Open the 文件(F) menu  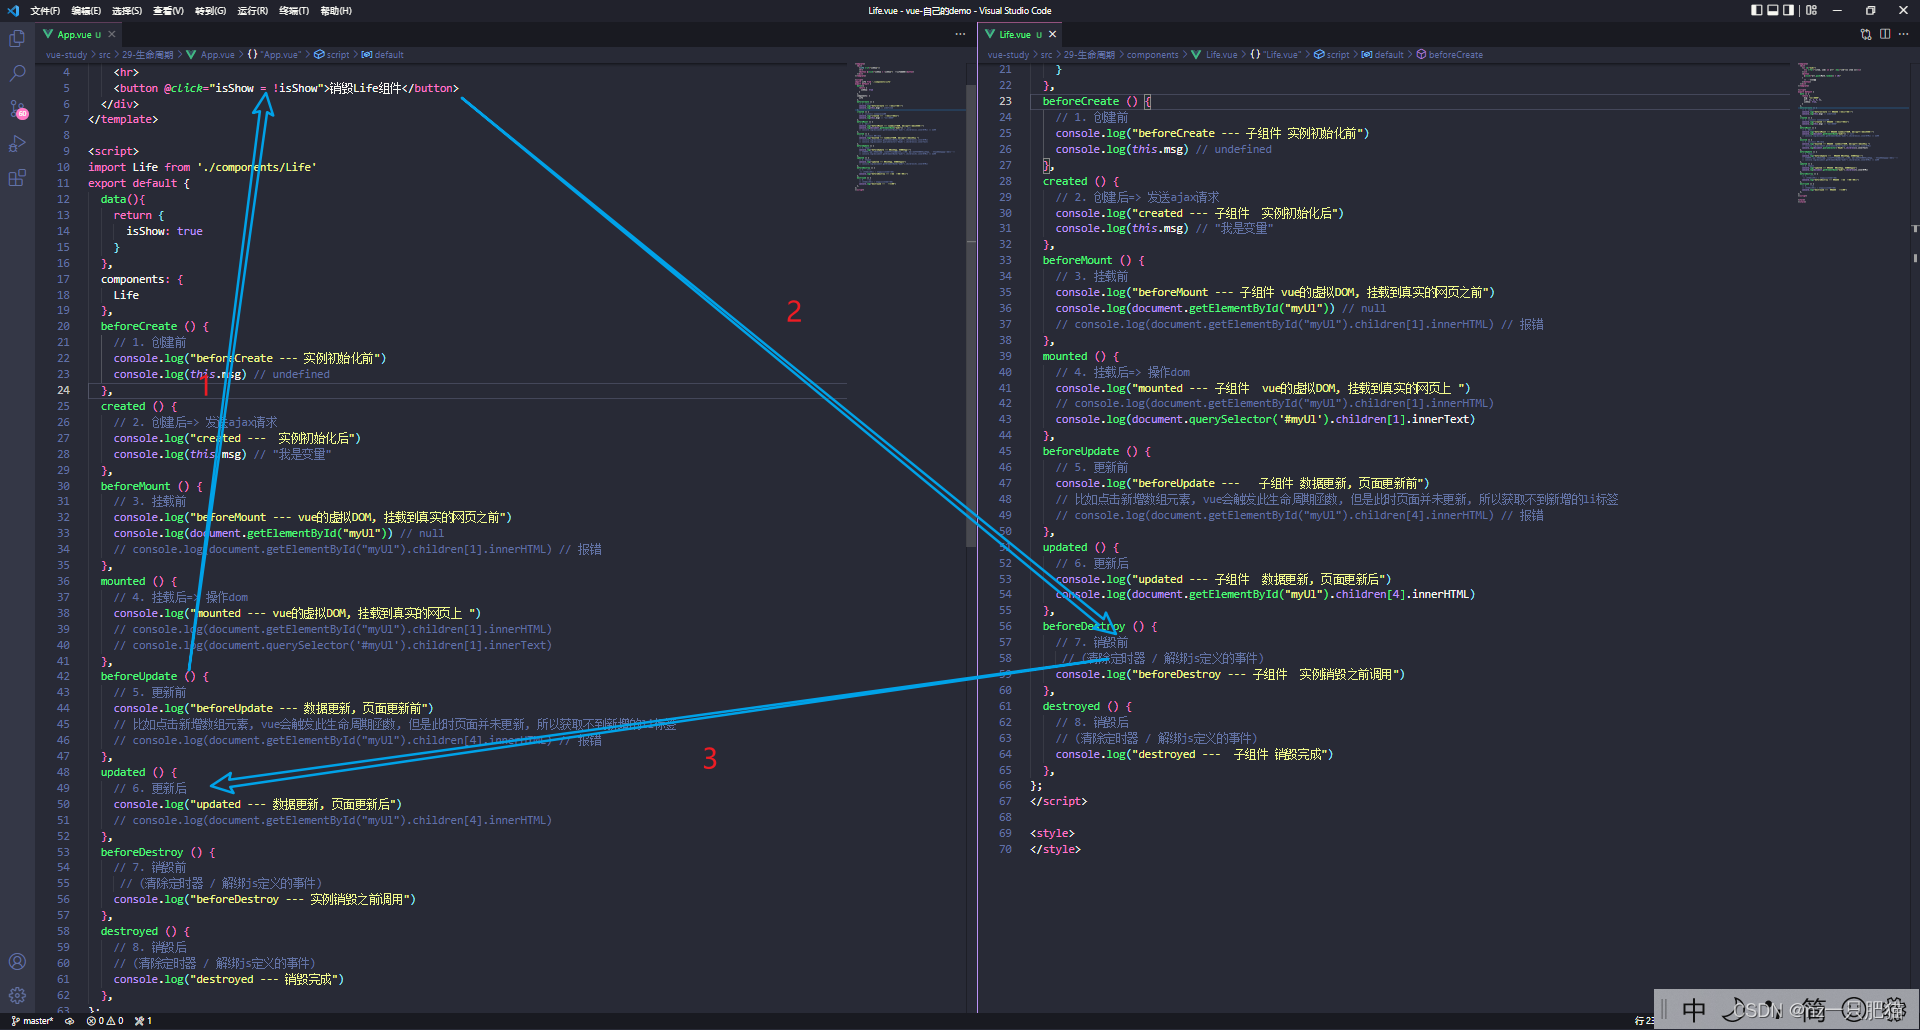pos(45,10)
